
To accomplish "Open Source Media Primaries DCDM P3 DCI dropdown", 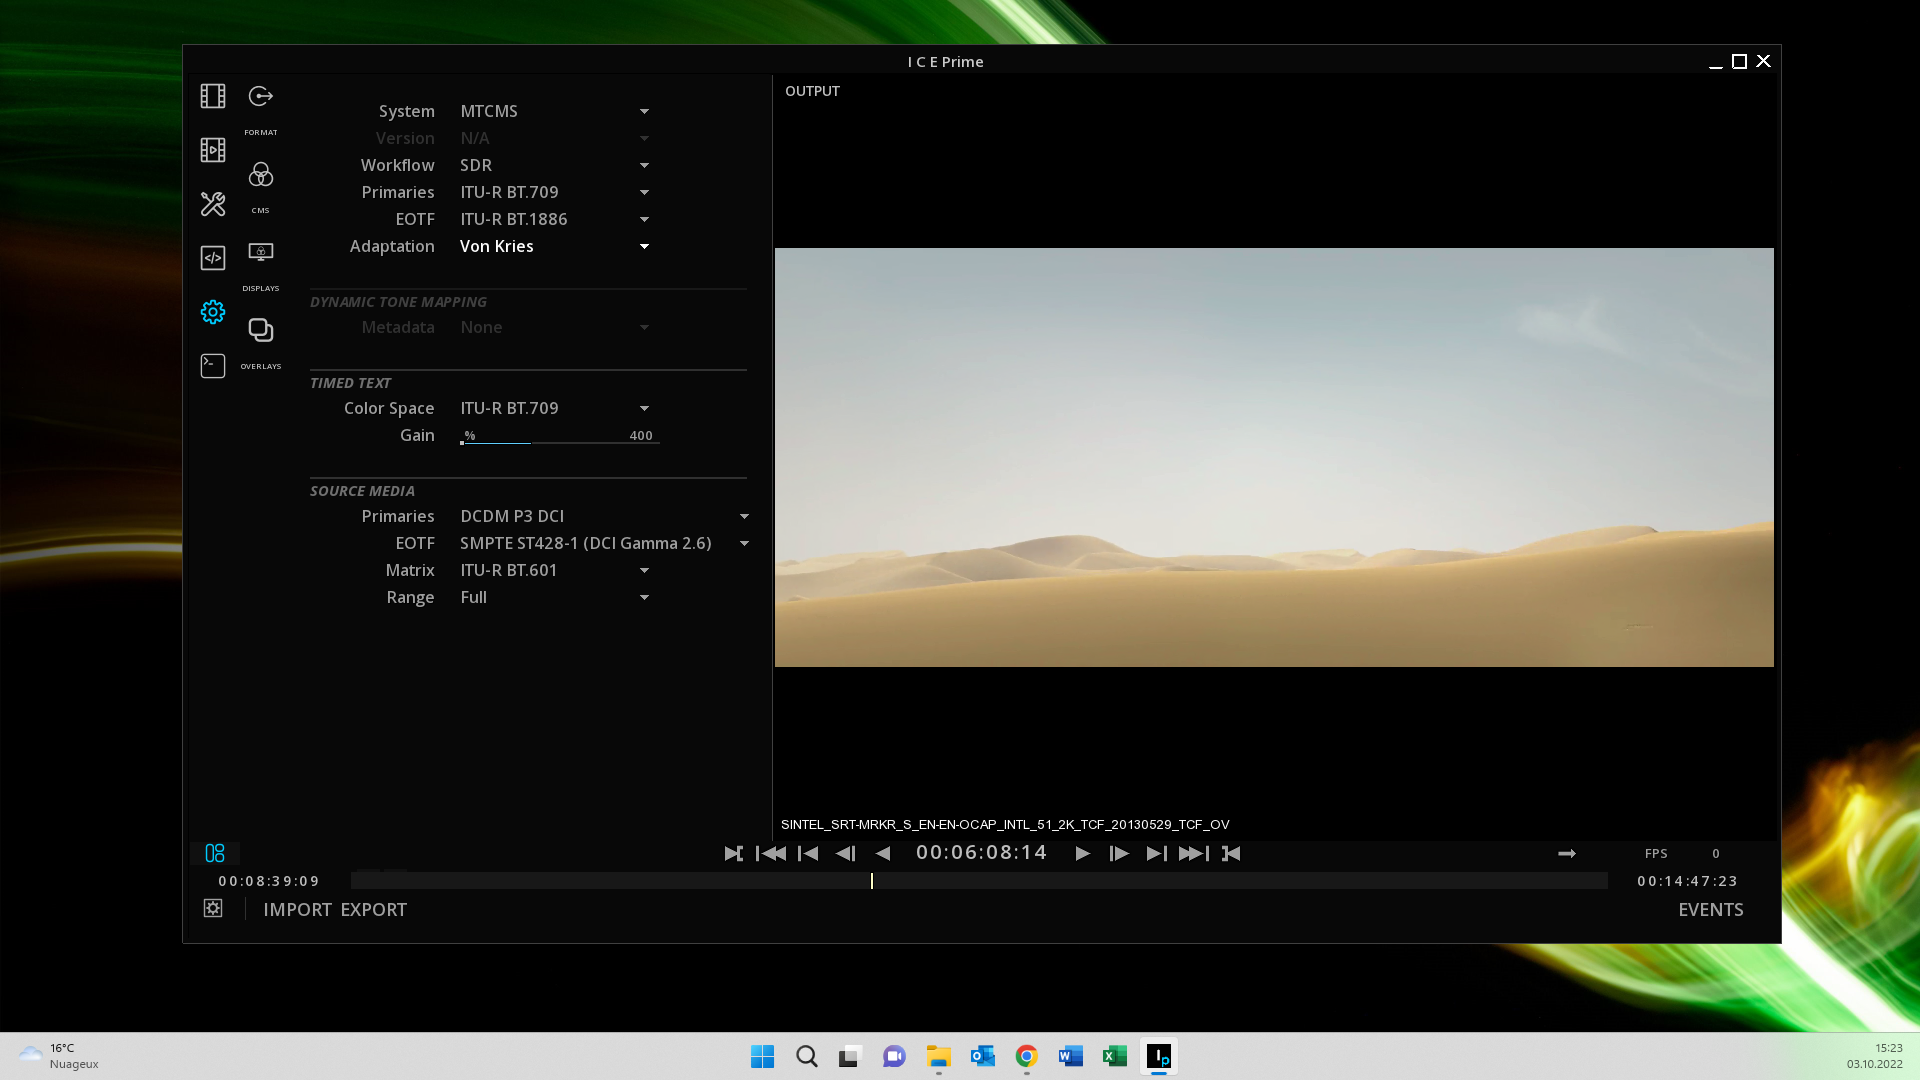I will (x=605, y=516).
